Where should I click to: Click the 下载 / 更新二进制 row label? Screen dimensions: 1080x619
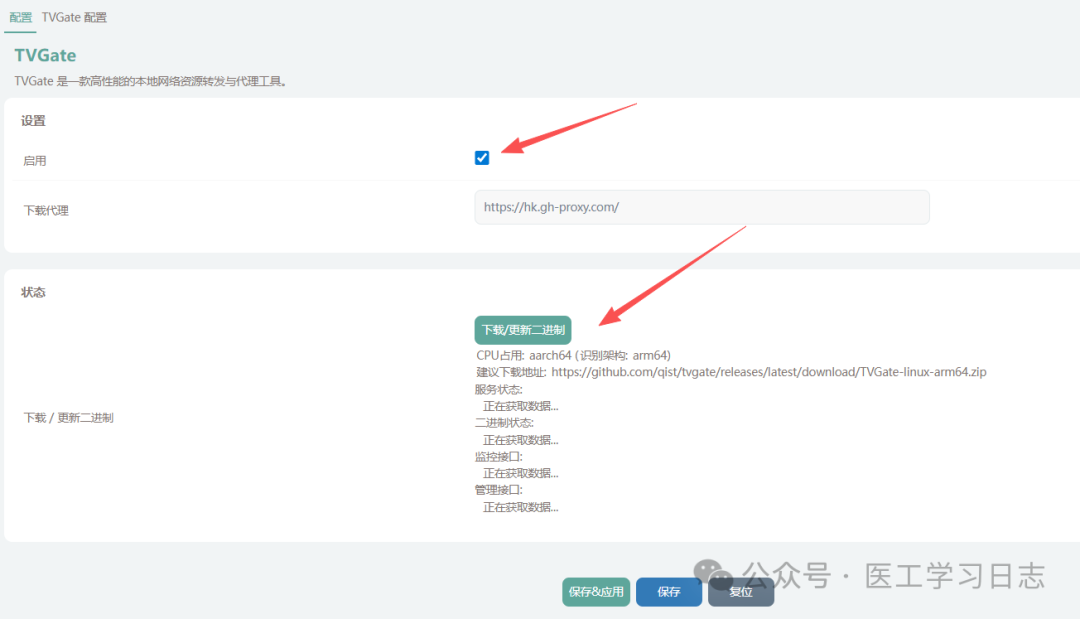pyautogui.click(x=68, y=417)
